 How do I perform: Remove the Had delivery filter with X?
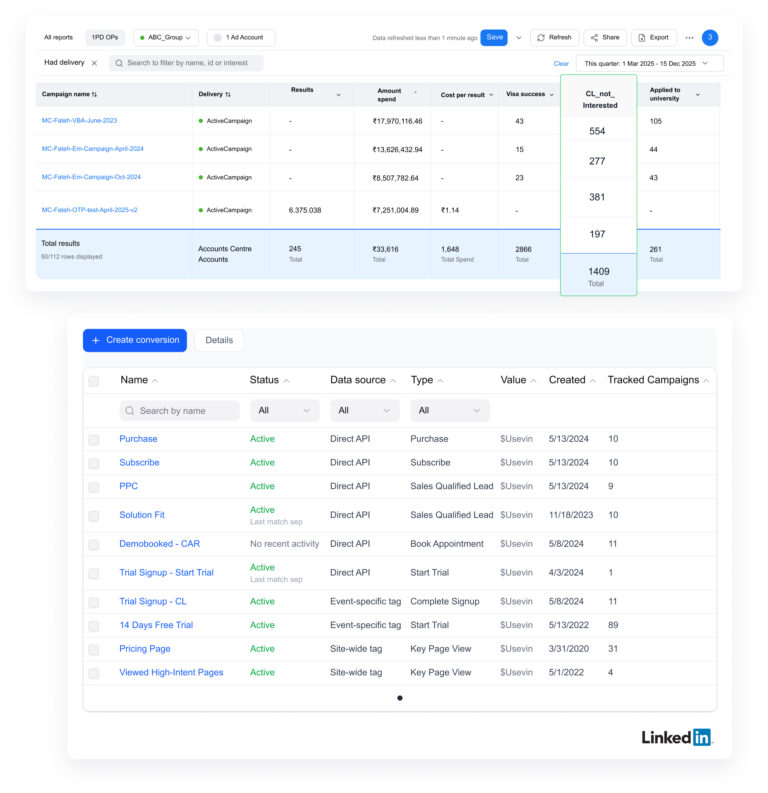click(x=94, y=63)
